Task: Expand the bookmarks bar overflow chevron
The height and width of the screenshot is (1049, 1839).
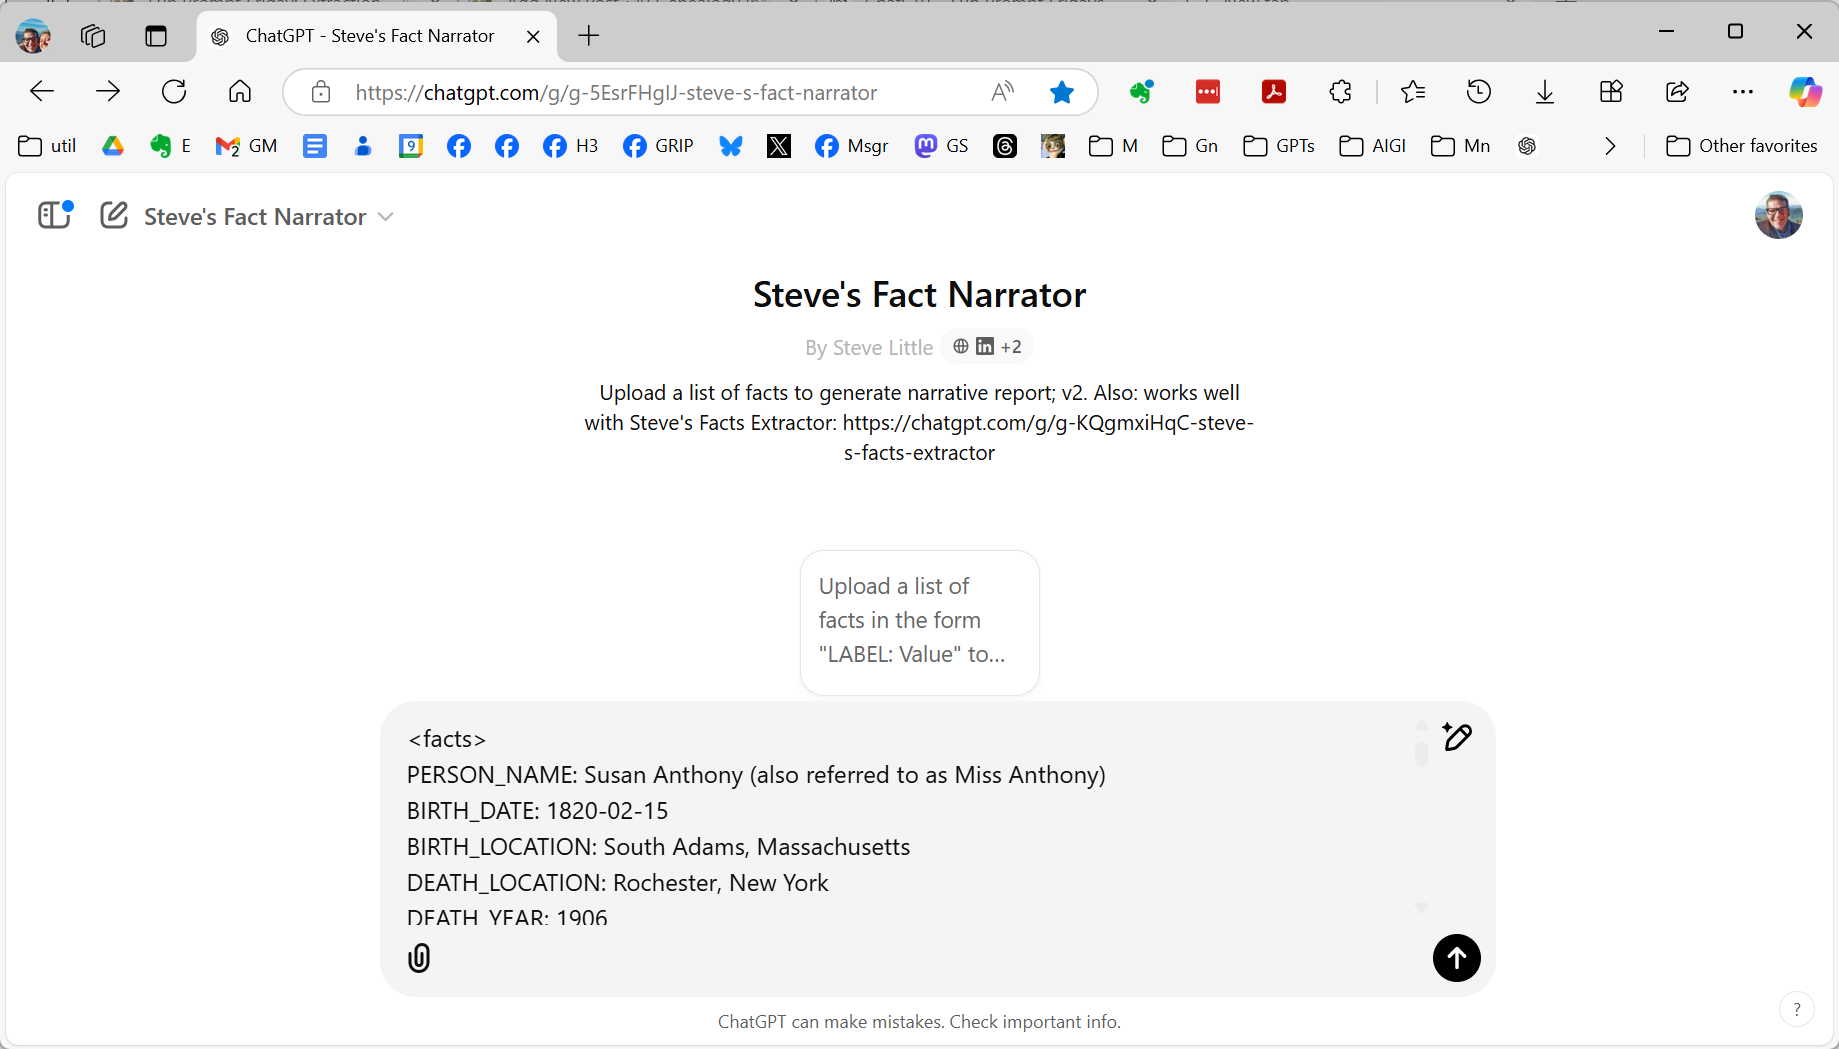Action: (1610, 146)
